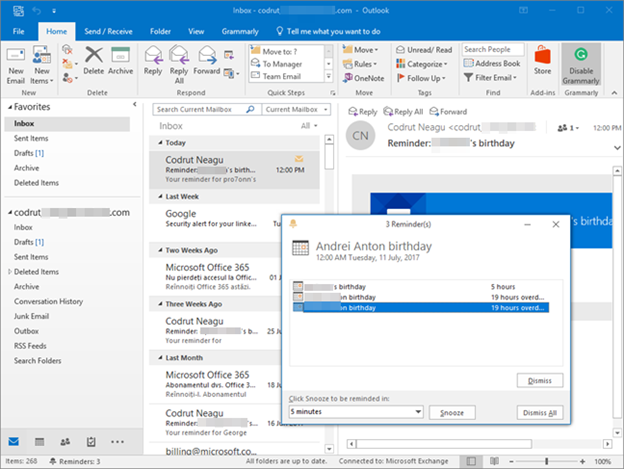This screenshot has width=624, height=469.
Task: Click the Disable Grammarly button
Action: point(580,62)
